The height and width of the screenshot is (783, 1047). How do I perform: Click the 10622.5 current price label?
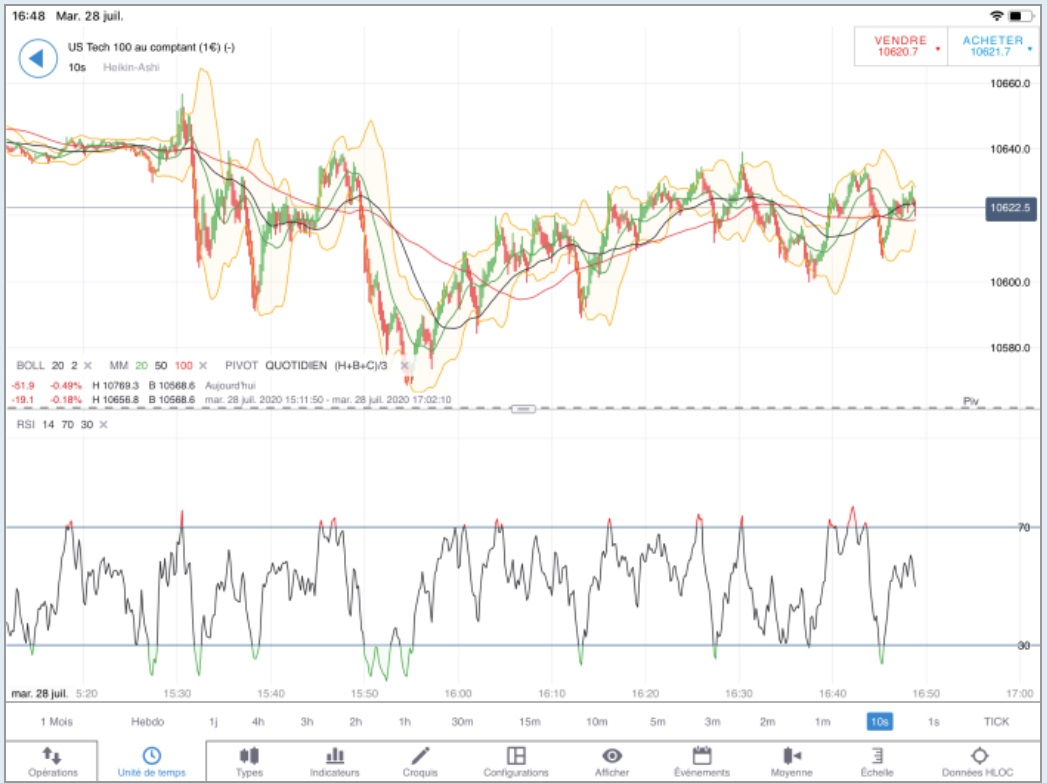pos(1010,208)
